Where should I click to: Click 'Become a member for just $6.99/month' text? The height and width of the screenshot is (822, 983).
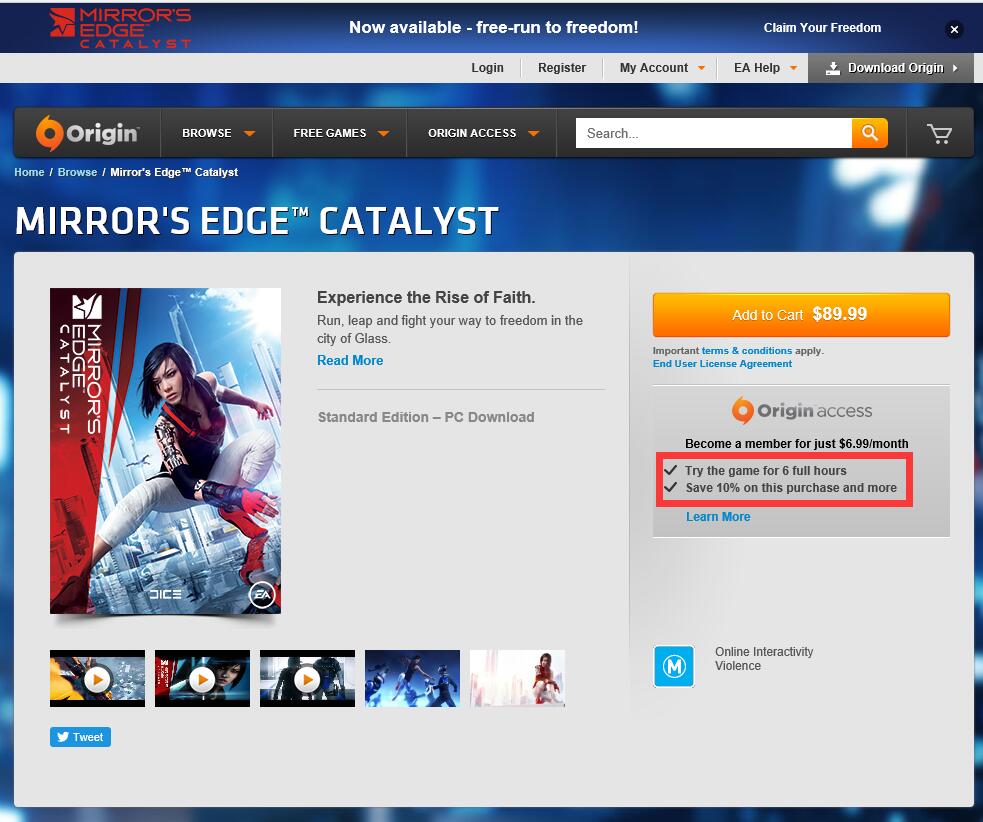[796, 443]
